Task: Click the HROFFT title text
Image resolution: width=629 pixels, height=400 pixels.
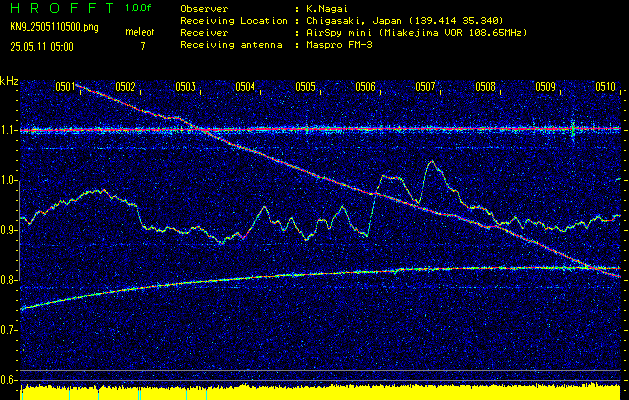Action: pyautogui.click(x=62, y=8)
